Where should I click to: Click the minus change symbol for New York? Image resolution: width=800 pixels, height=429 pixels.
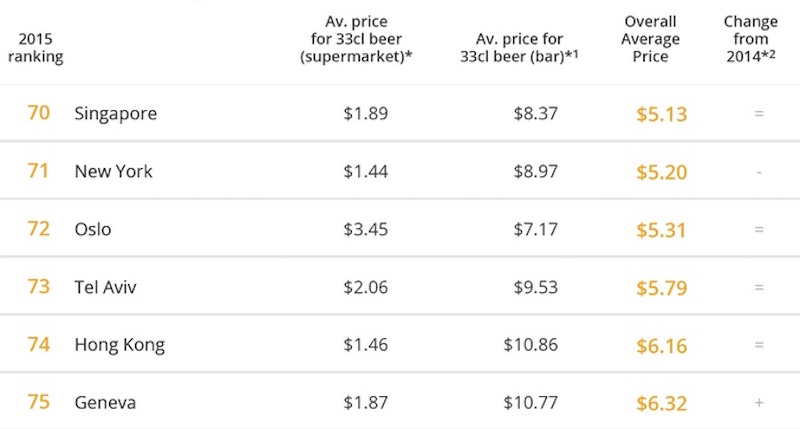[x=759, y=172]
